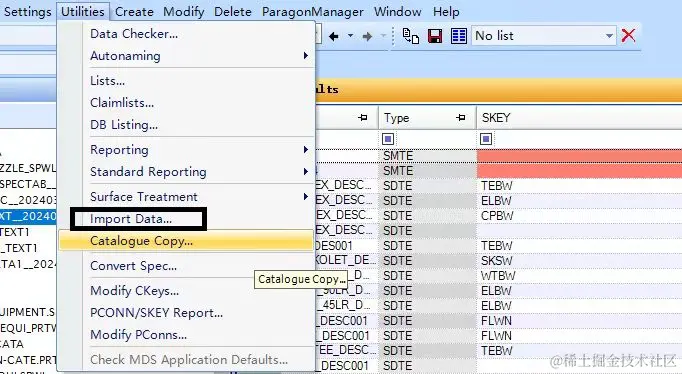Select the second red SKEY cell
This screenshot has height=374, width=682.
[579, 170]
